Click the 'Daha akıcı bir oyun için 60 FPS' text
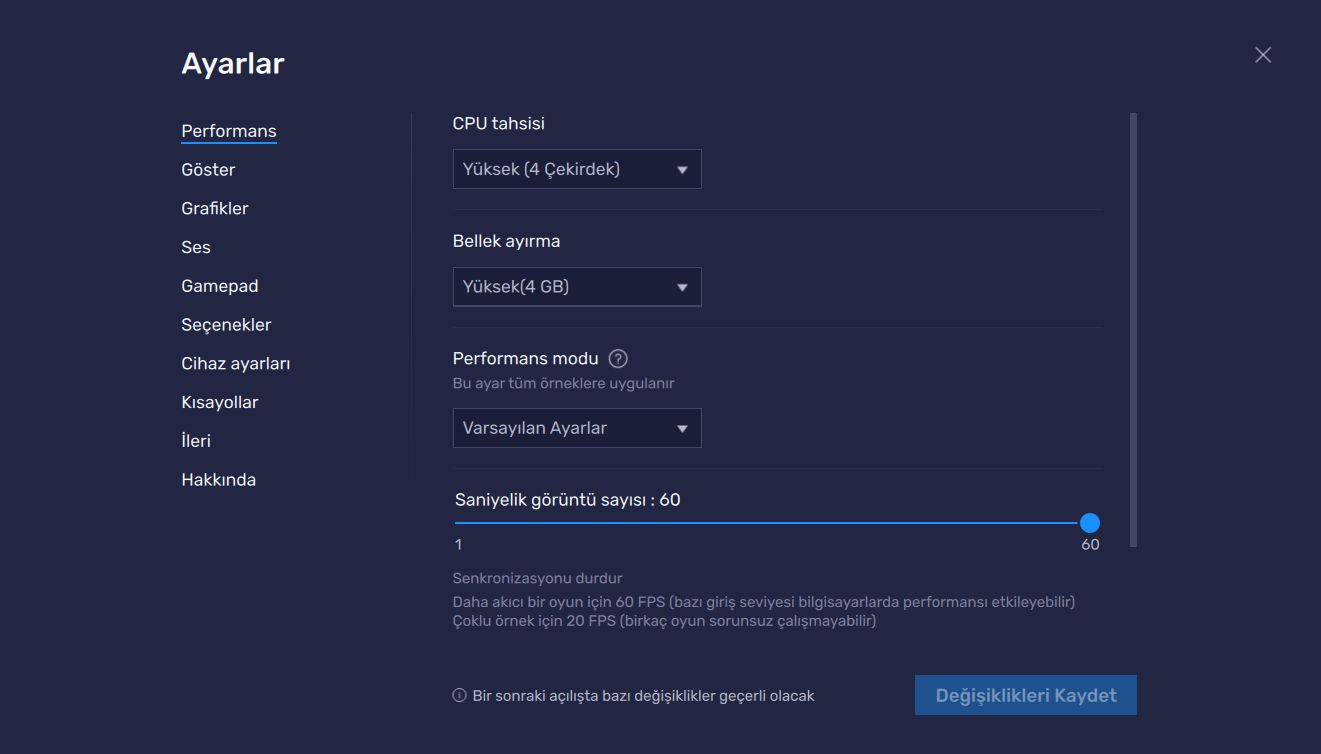 click(x=764, y=602)
